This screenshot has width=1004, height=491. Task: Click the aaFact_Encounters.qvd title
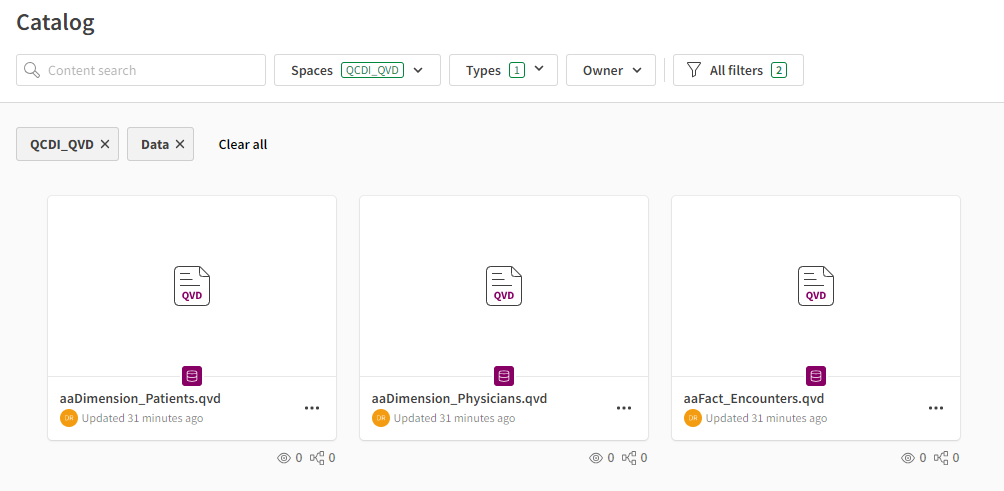754,399
